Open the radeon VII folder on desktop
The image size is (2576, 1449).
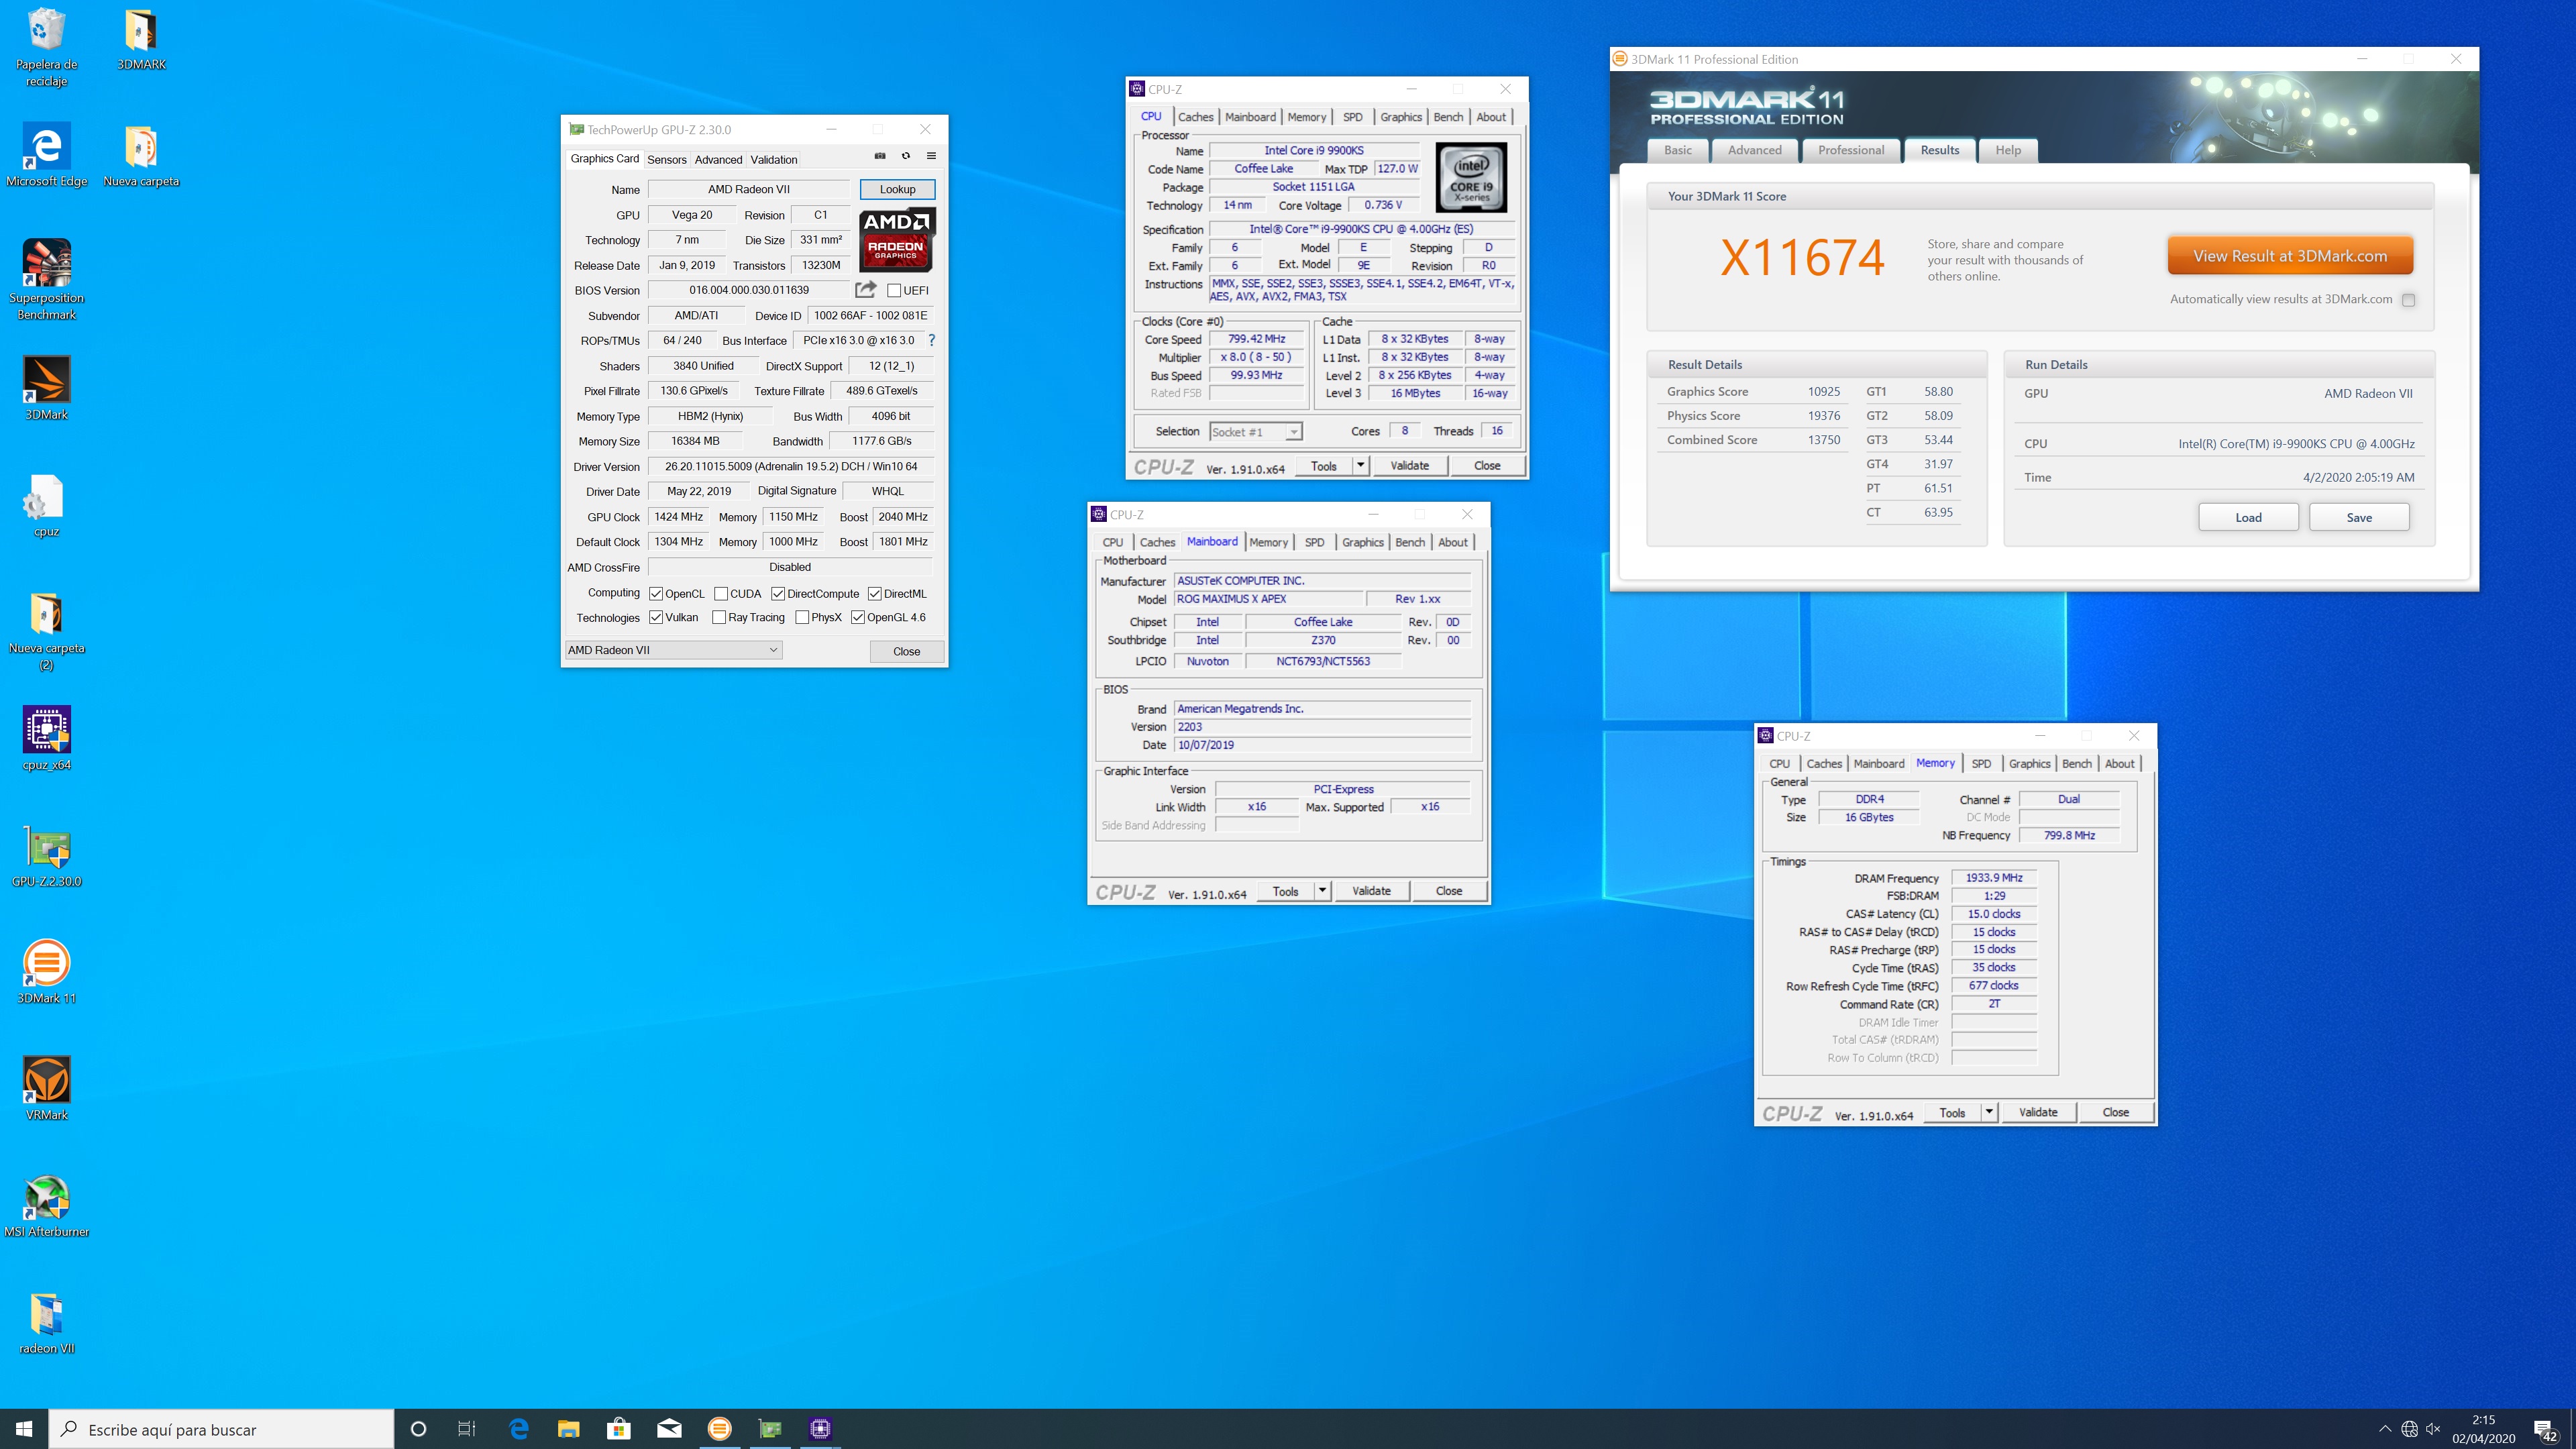click(46, 1323)
